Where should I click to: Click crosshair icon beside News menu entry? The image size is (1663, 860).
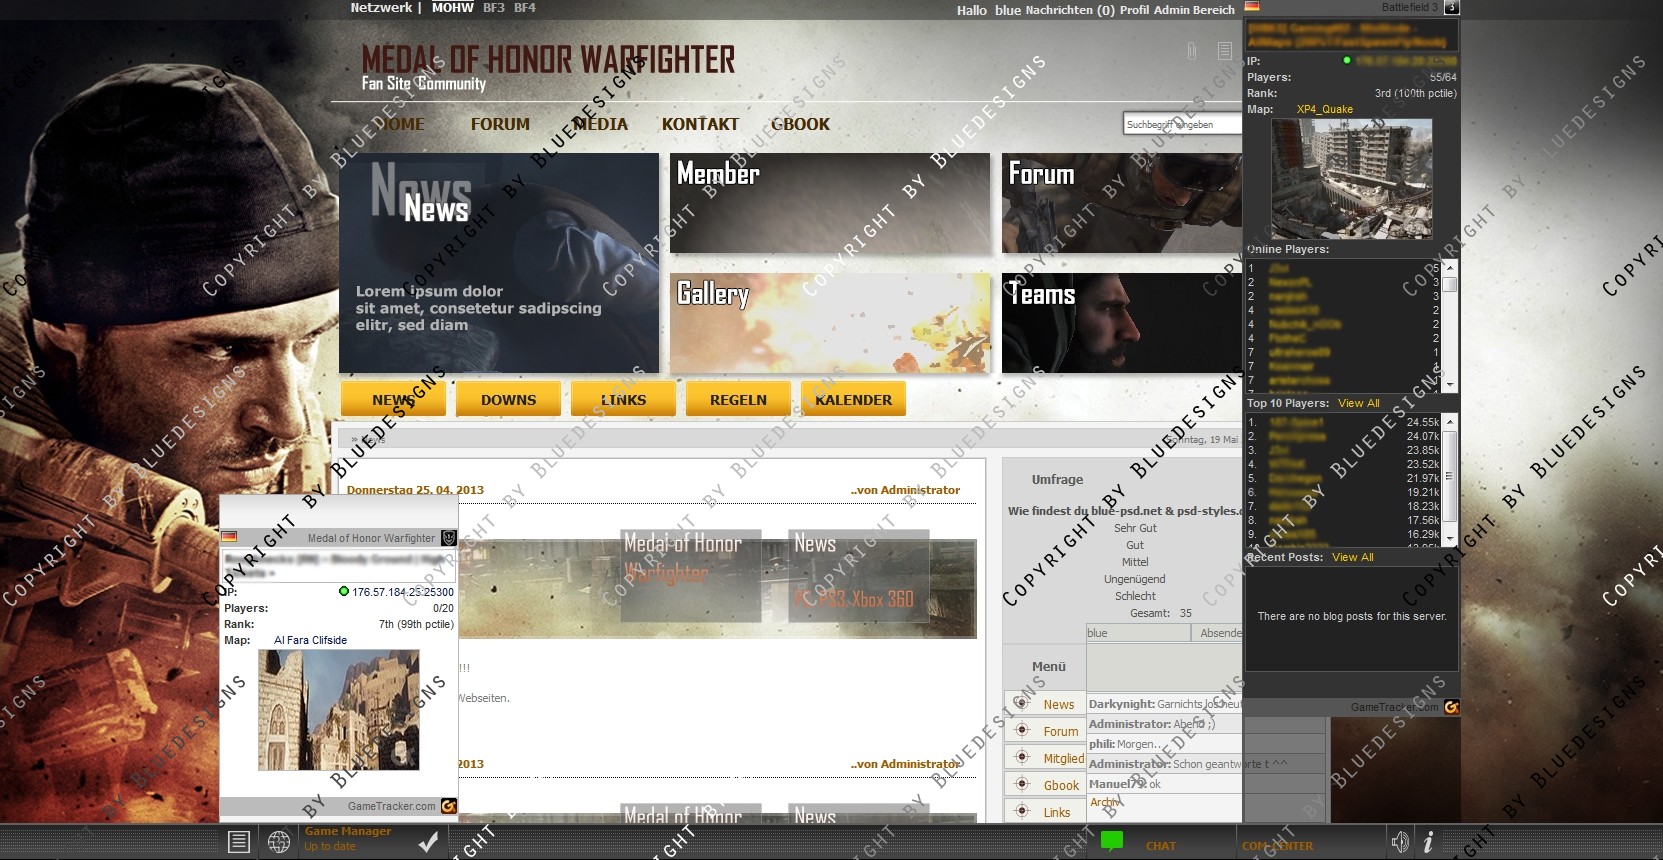point(1022,703)
